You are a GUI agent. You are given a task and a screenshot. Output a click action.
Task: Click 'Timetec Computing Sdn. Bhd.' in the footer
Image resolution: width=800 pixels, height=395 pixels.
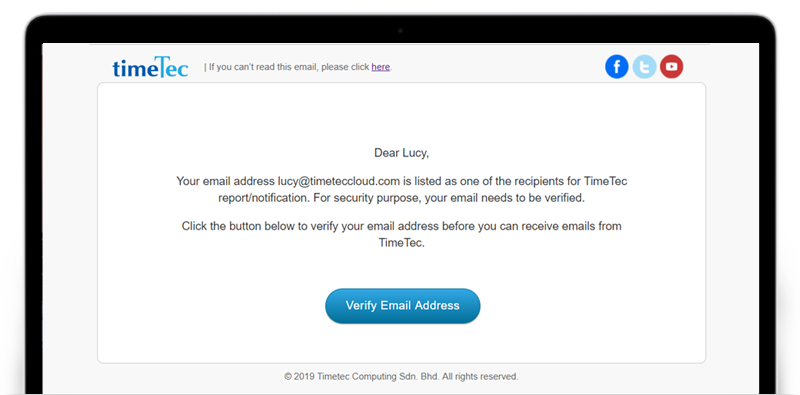coord(378,377)
